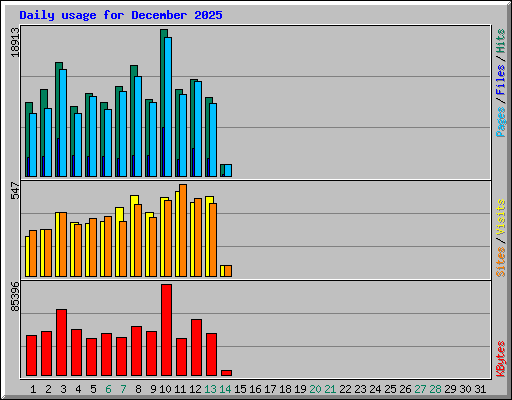Click the red KBytes bar for day 1
Viewport: 512px width, 400px height.
(31, 356)
